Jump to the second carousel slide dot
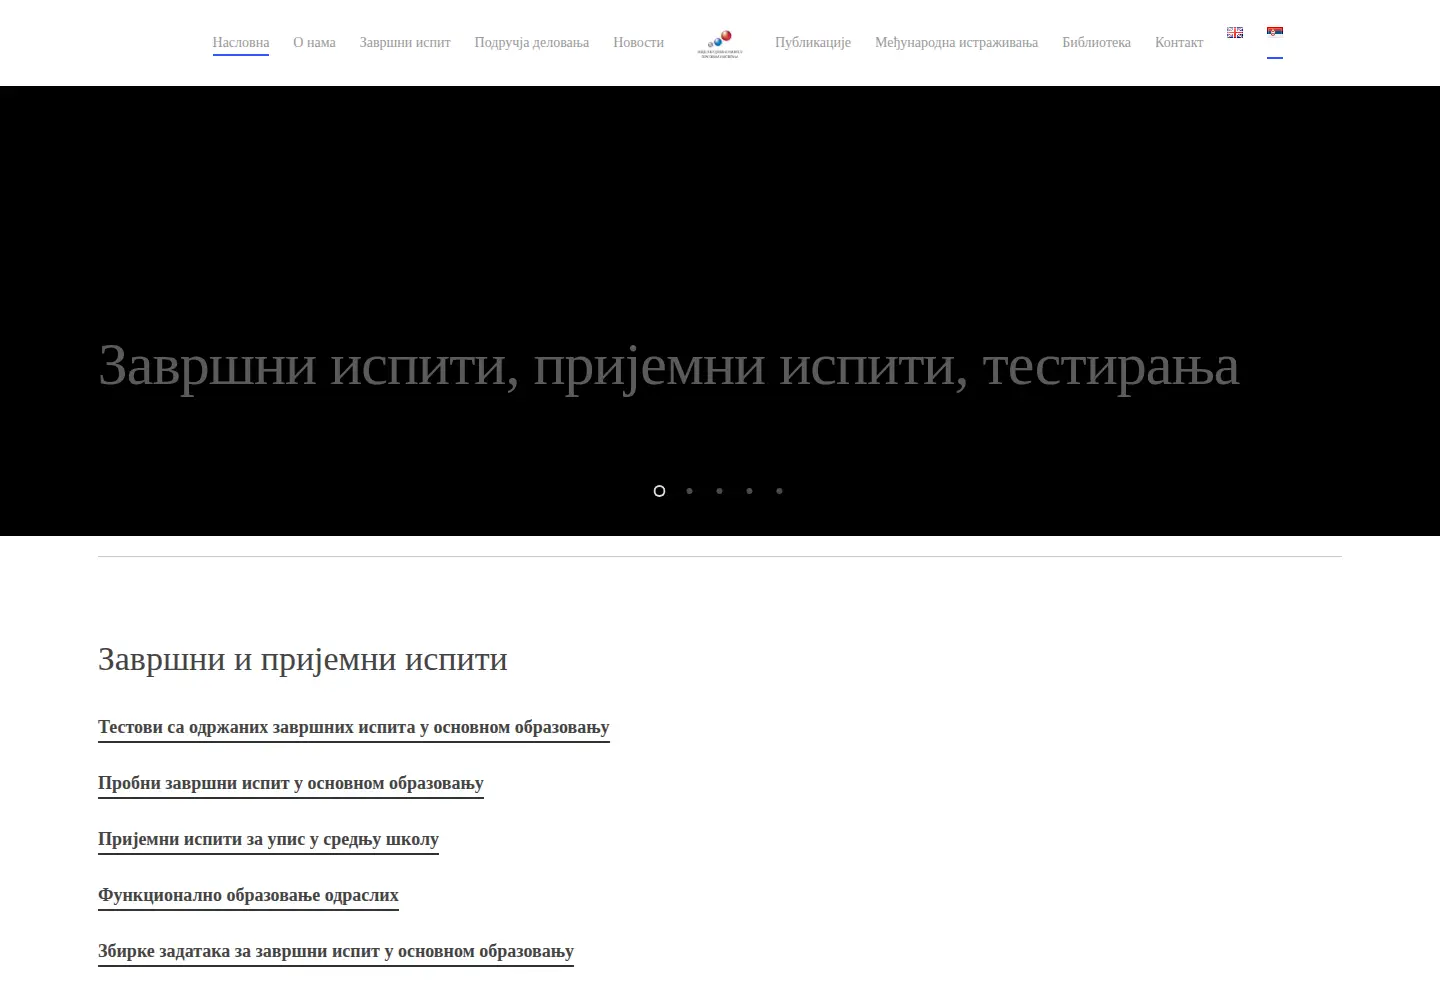This screenshot has height=1000, width=1440. click(x=689, y=491)
